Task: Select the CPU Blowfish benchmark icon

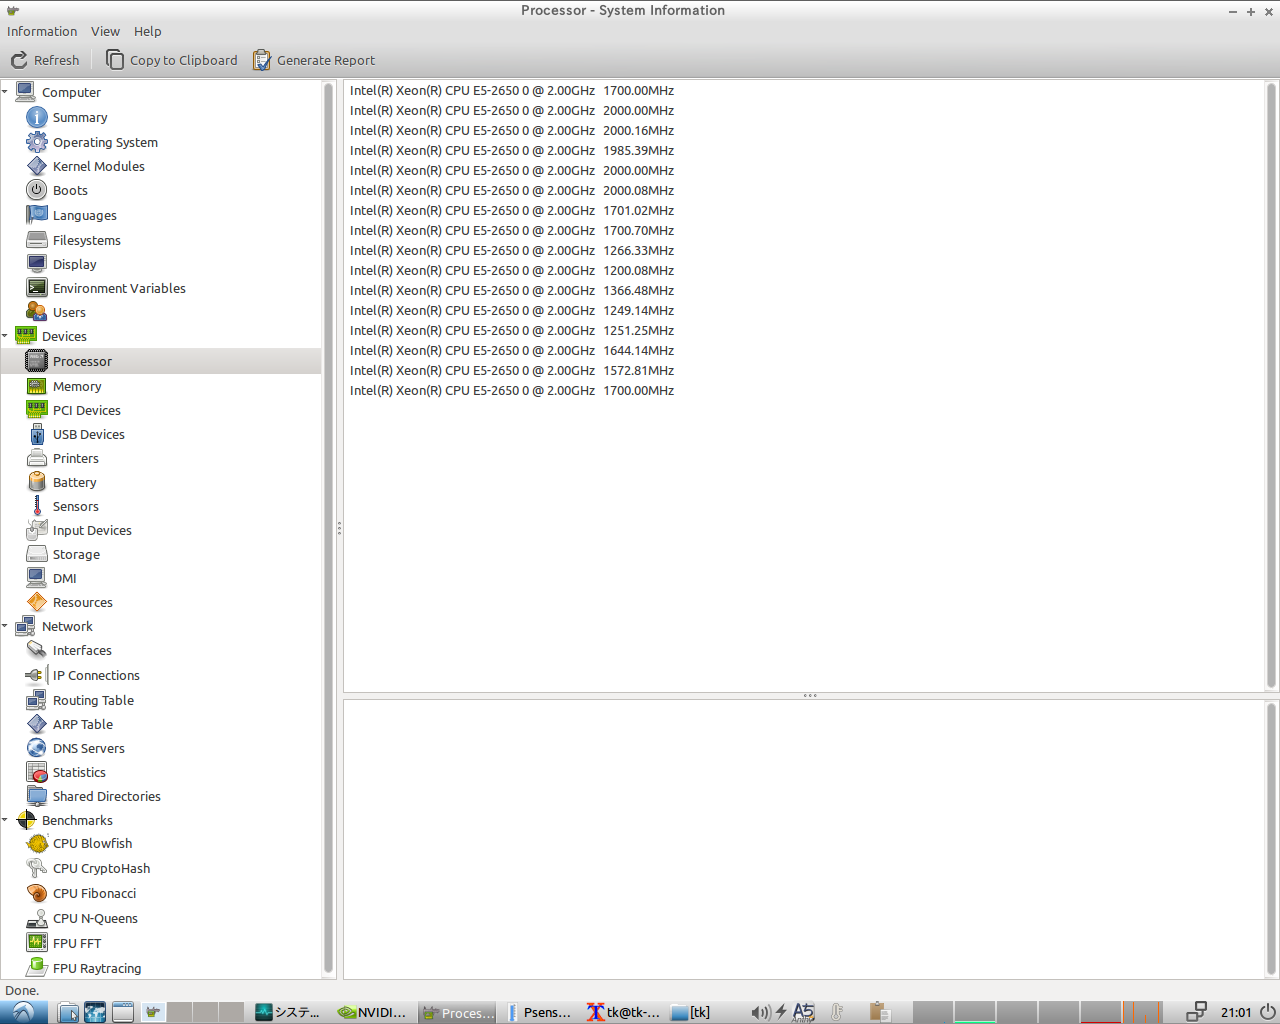Action: pyautogui.click(x=37, y=844)
